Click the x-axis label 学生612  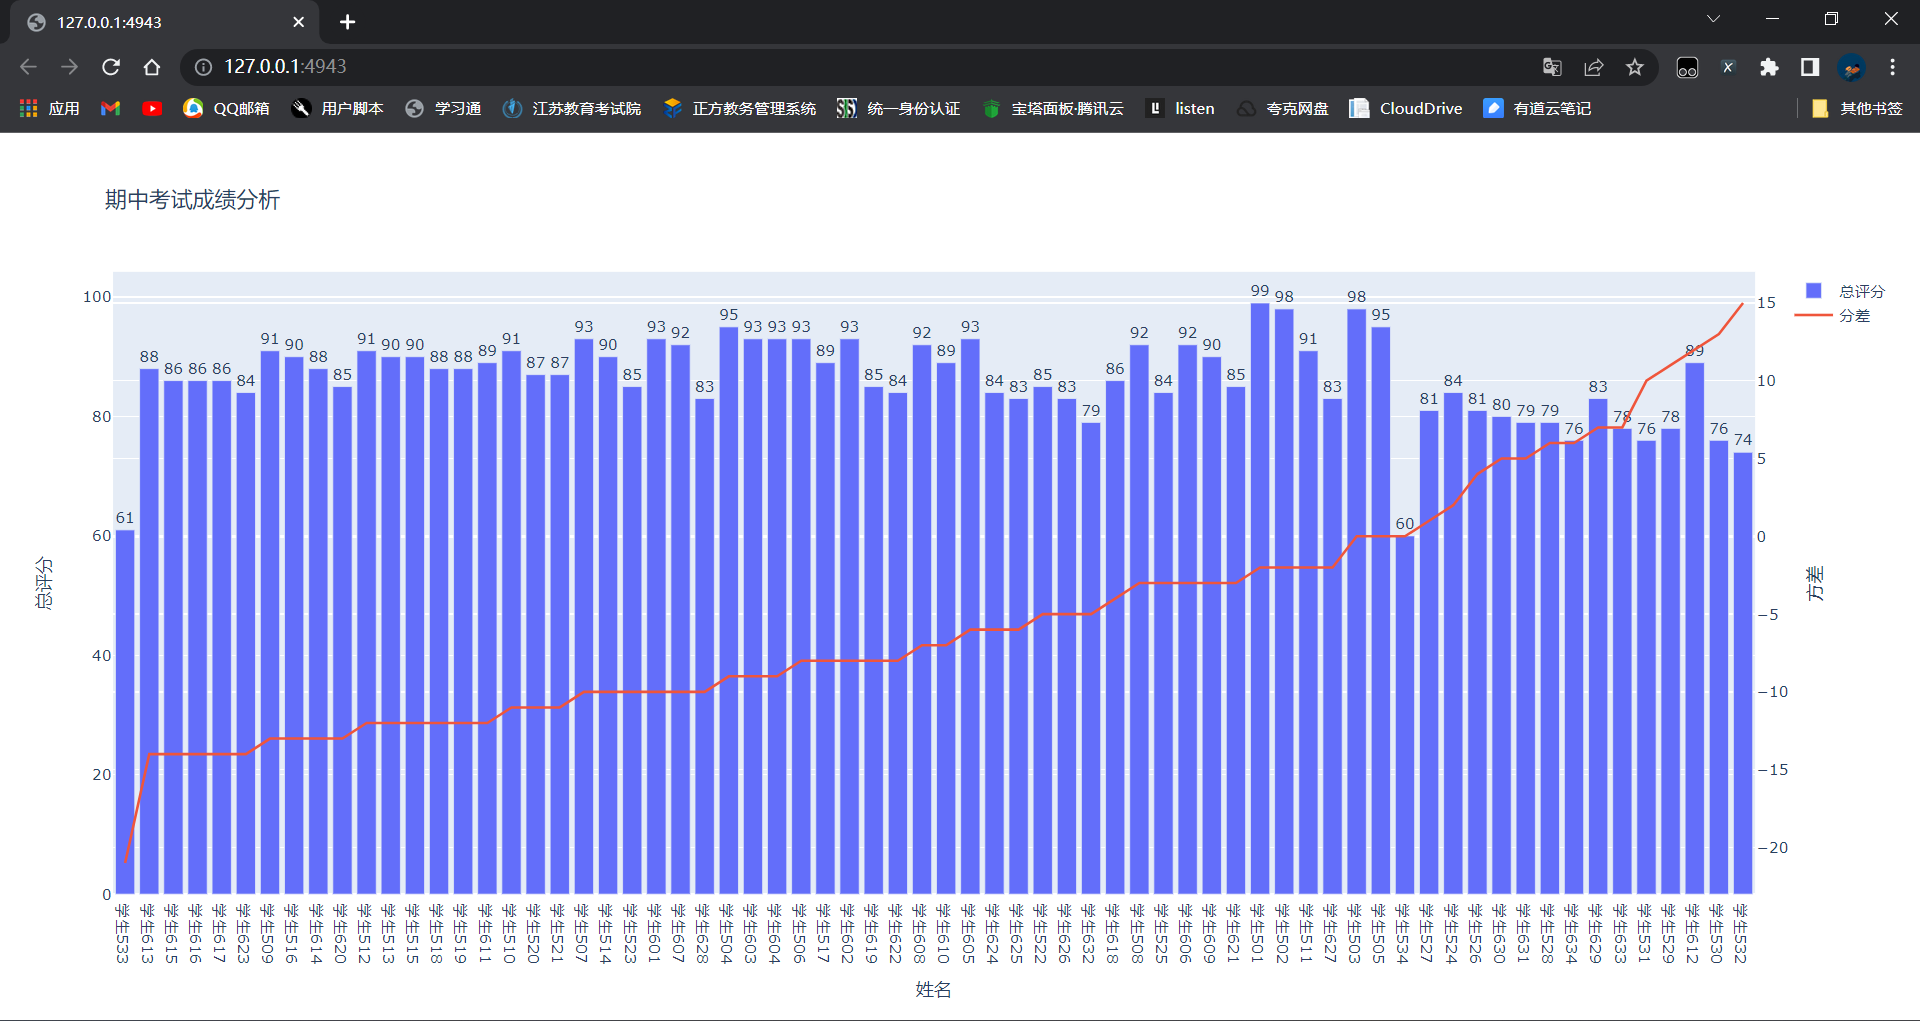(1693, 934)
